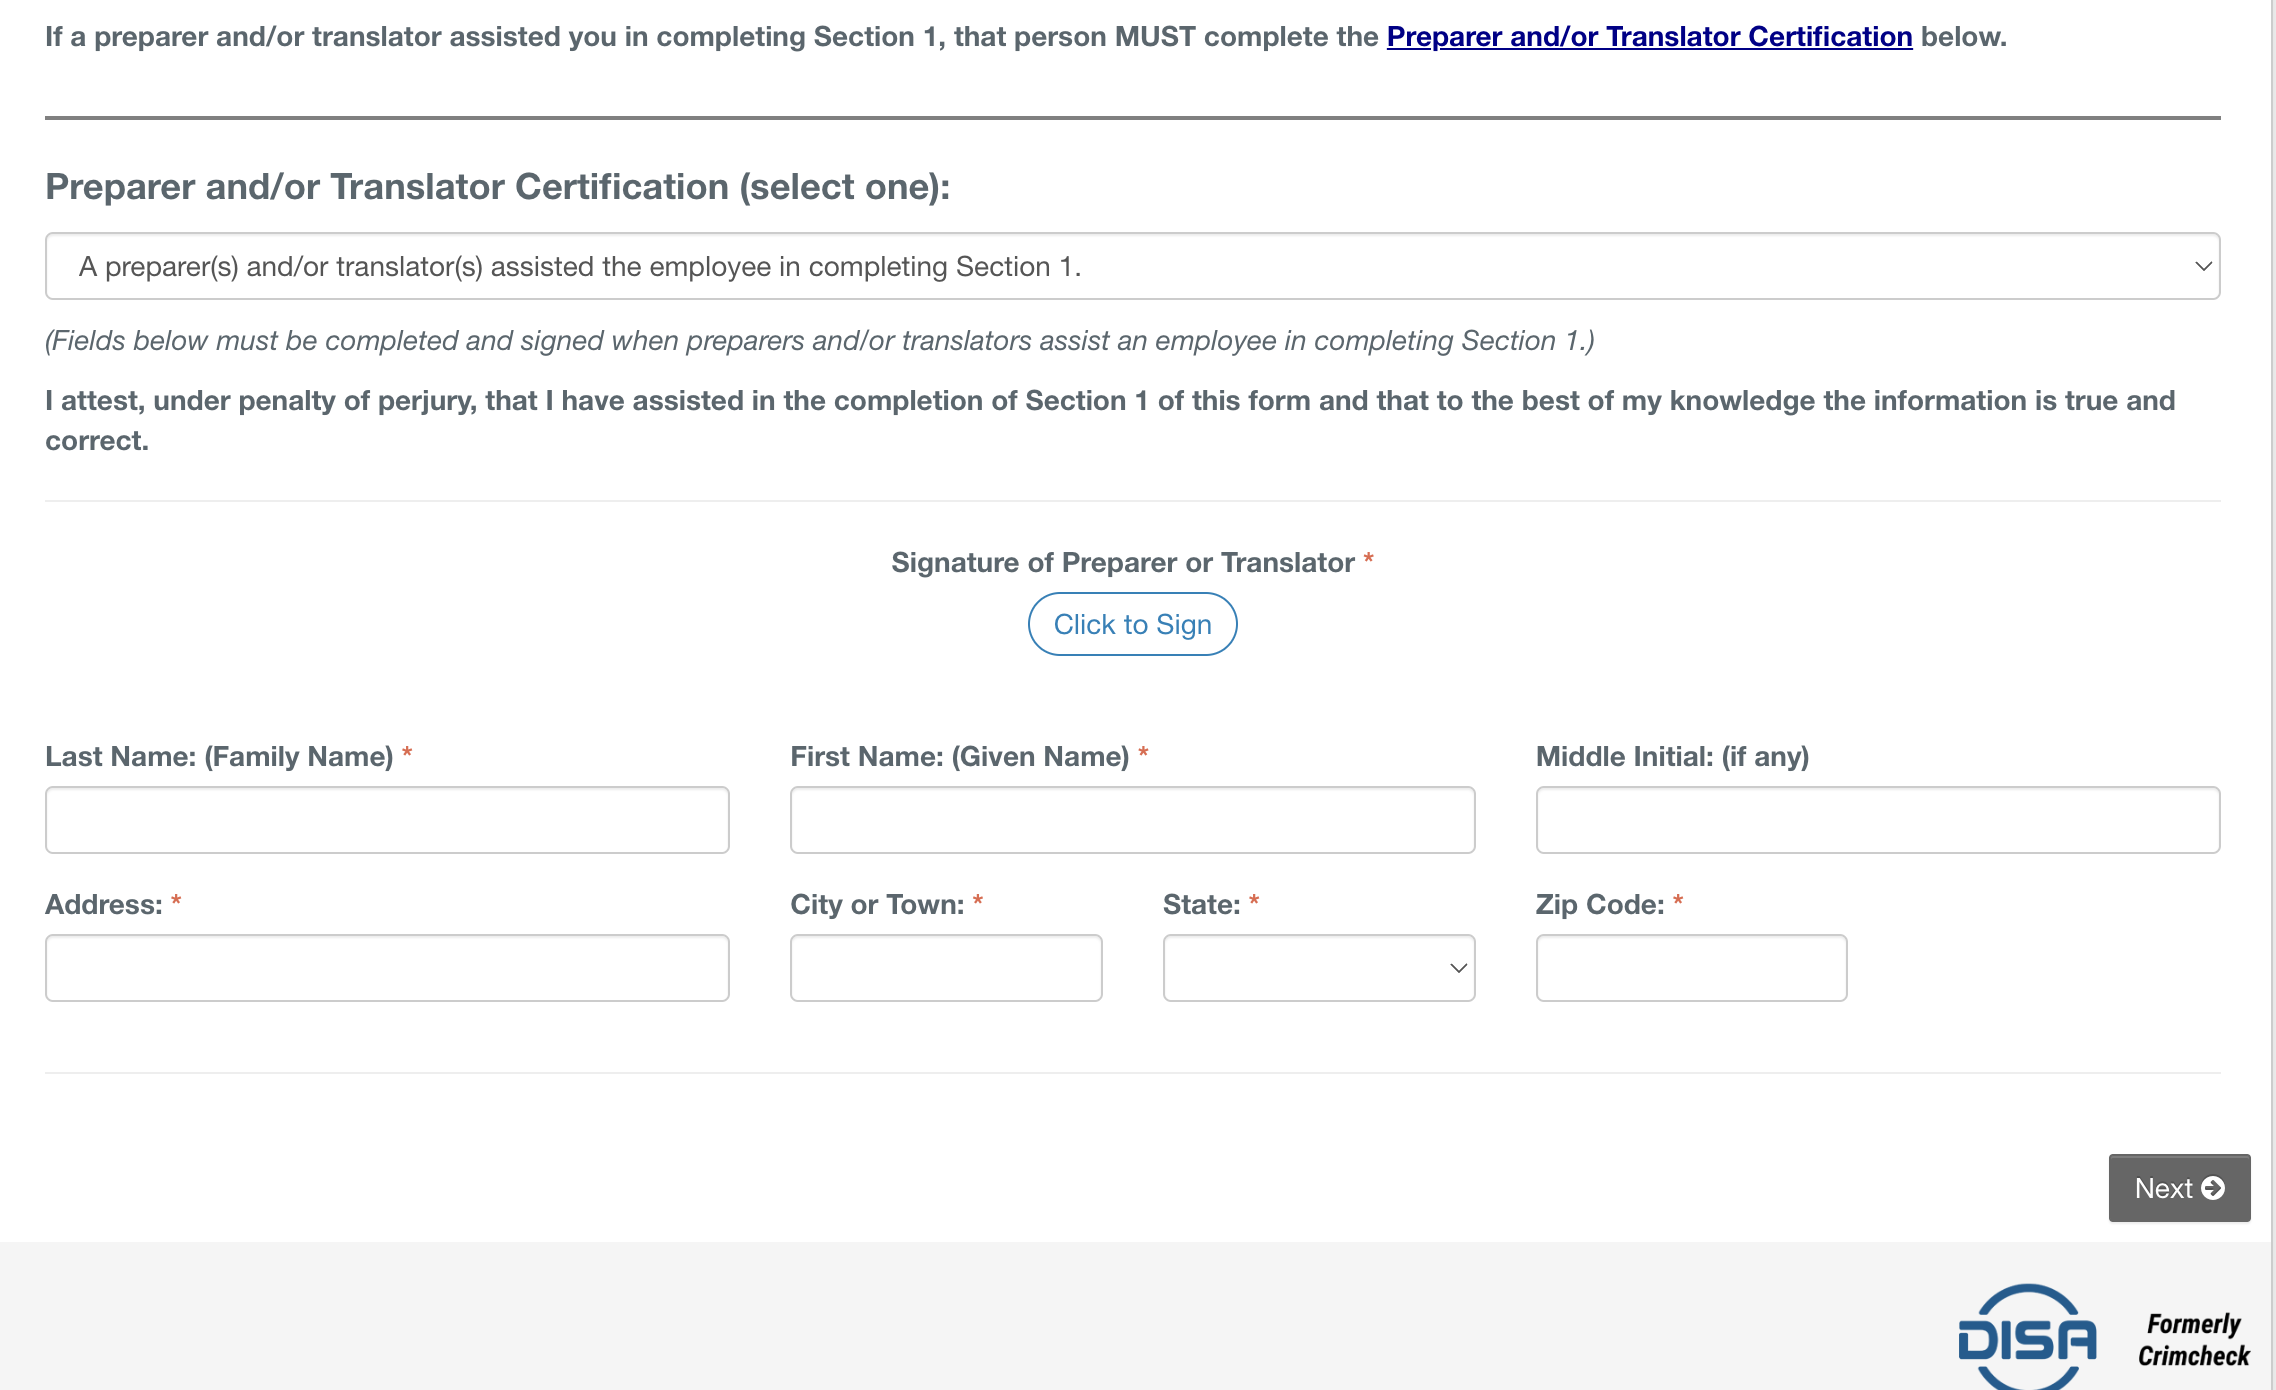The width and height of the screenshot is (2276, 1390).
Task: Click the Address text field
Action: [387, 968]
